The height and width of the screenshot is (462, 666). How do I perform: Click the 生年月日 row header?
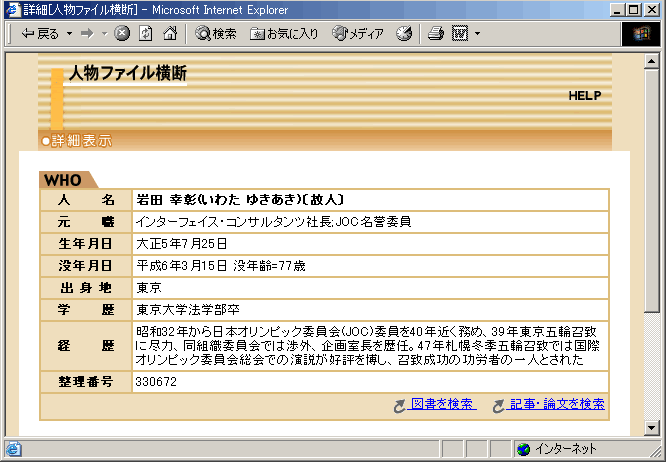click(x=86, y=244)
